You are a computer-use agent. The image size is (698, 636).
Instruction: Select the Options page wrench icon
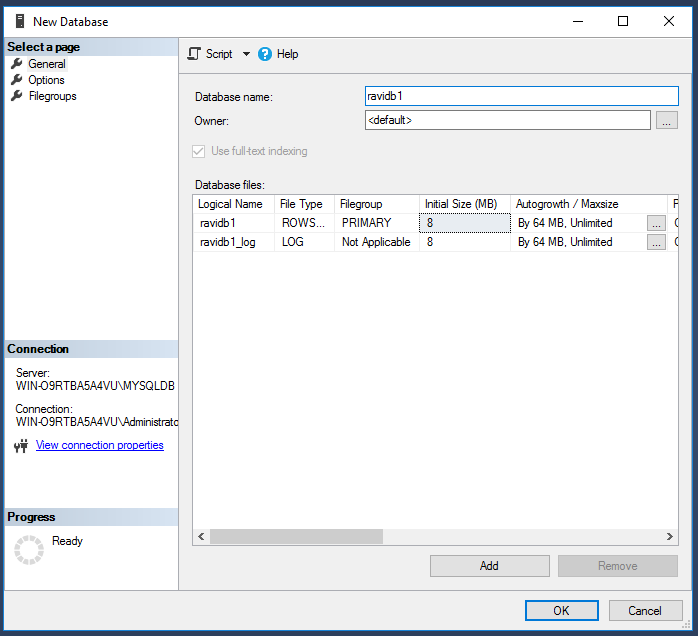tap(17, 80)
